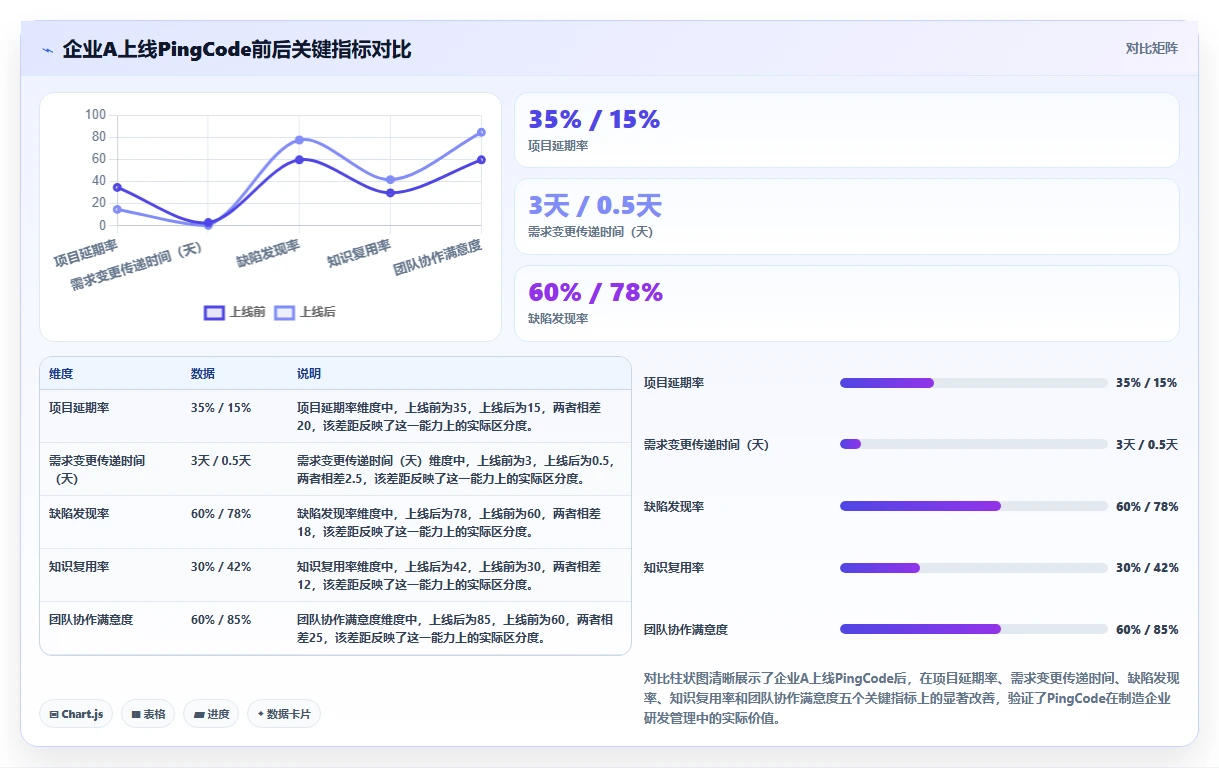Toggle the 上线前 legend item
This screenshot has width=1219, height=768.
coord(235,312)
